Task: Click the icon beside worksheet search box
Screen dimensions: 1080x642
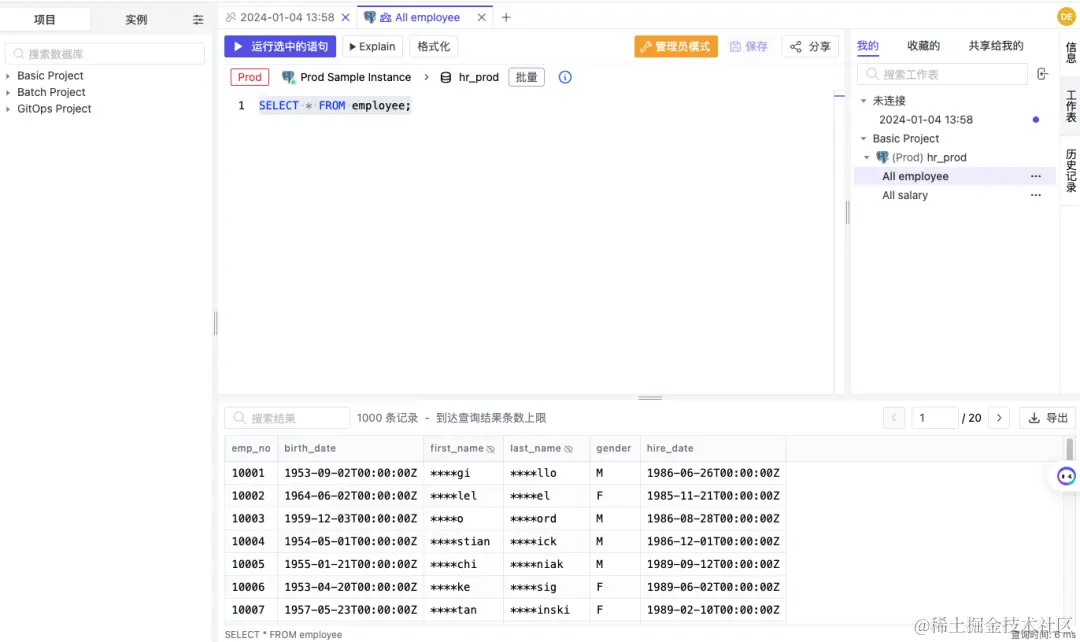Action: pyautogui.click(x=1042, y=74)
